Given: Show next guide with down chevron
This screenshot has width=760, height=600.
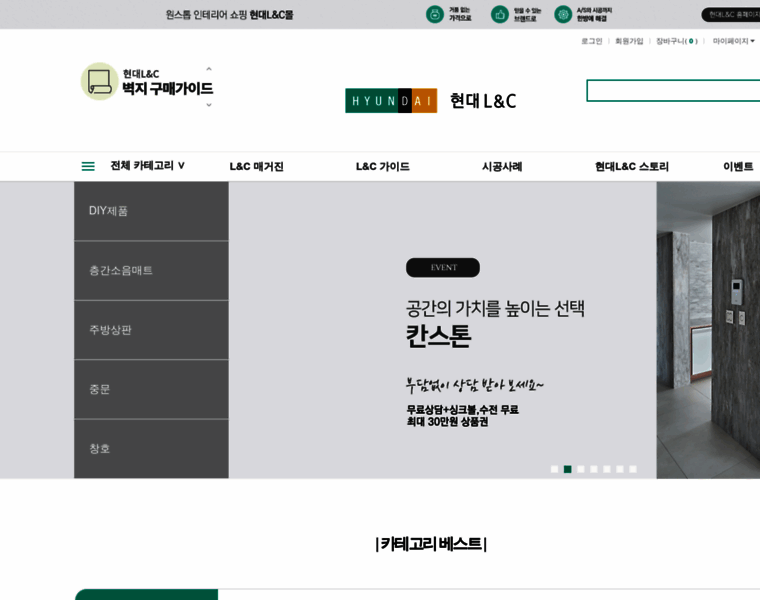Looking at the screenshot, I should click(x=209, y=105).
